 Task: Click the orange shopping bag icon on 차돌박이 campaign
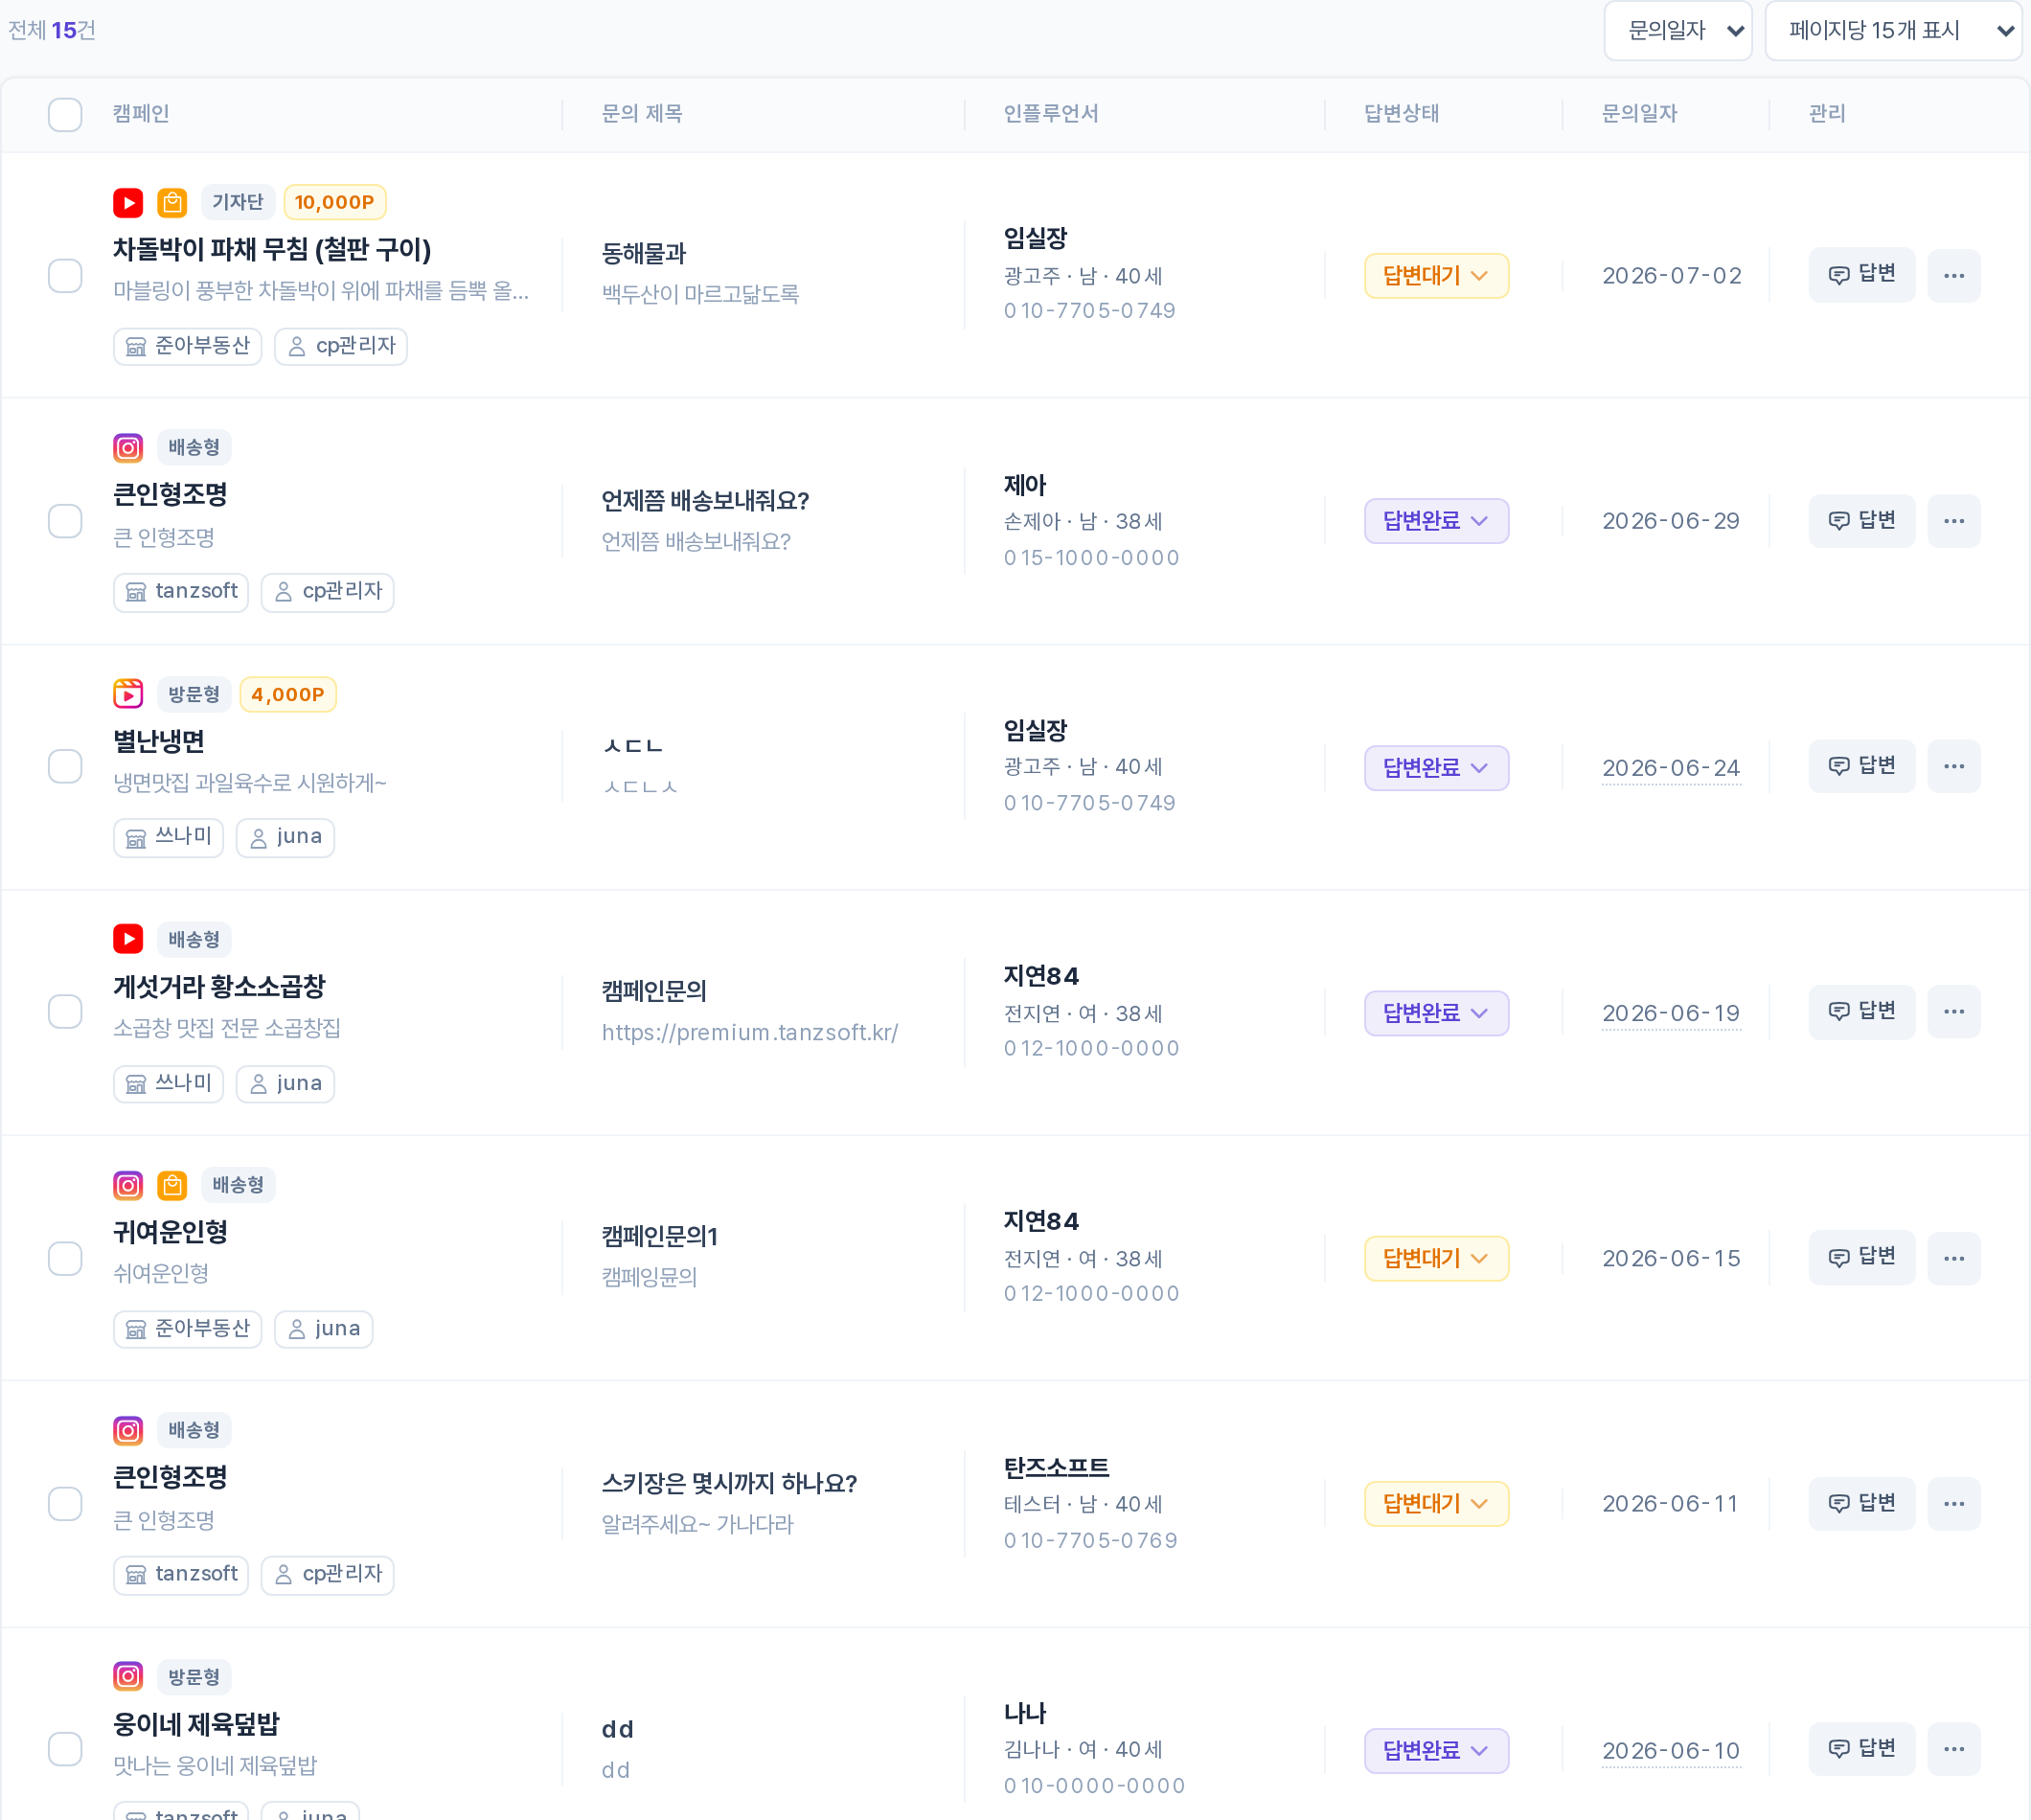172,203
